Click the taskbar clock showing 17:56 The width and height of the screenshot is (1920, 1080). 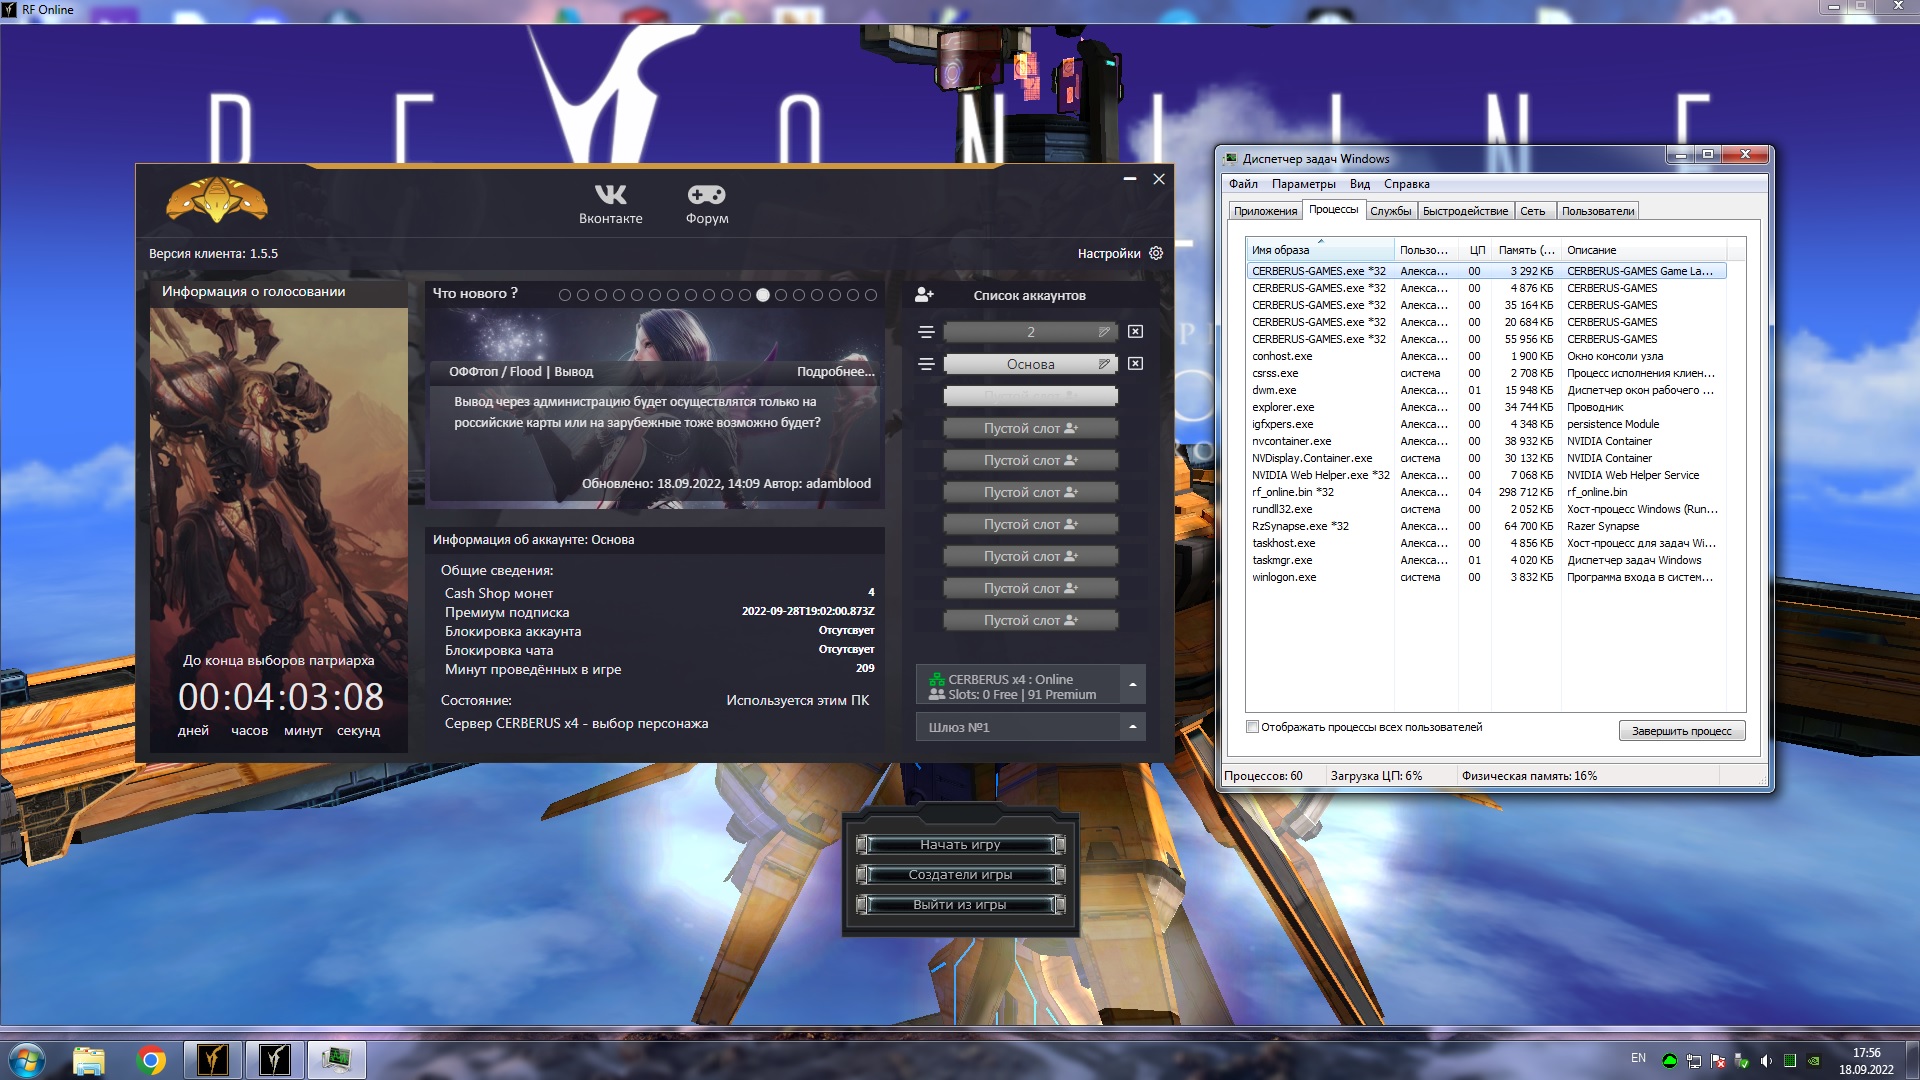[x=1866, y=1053]
